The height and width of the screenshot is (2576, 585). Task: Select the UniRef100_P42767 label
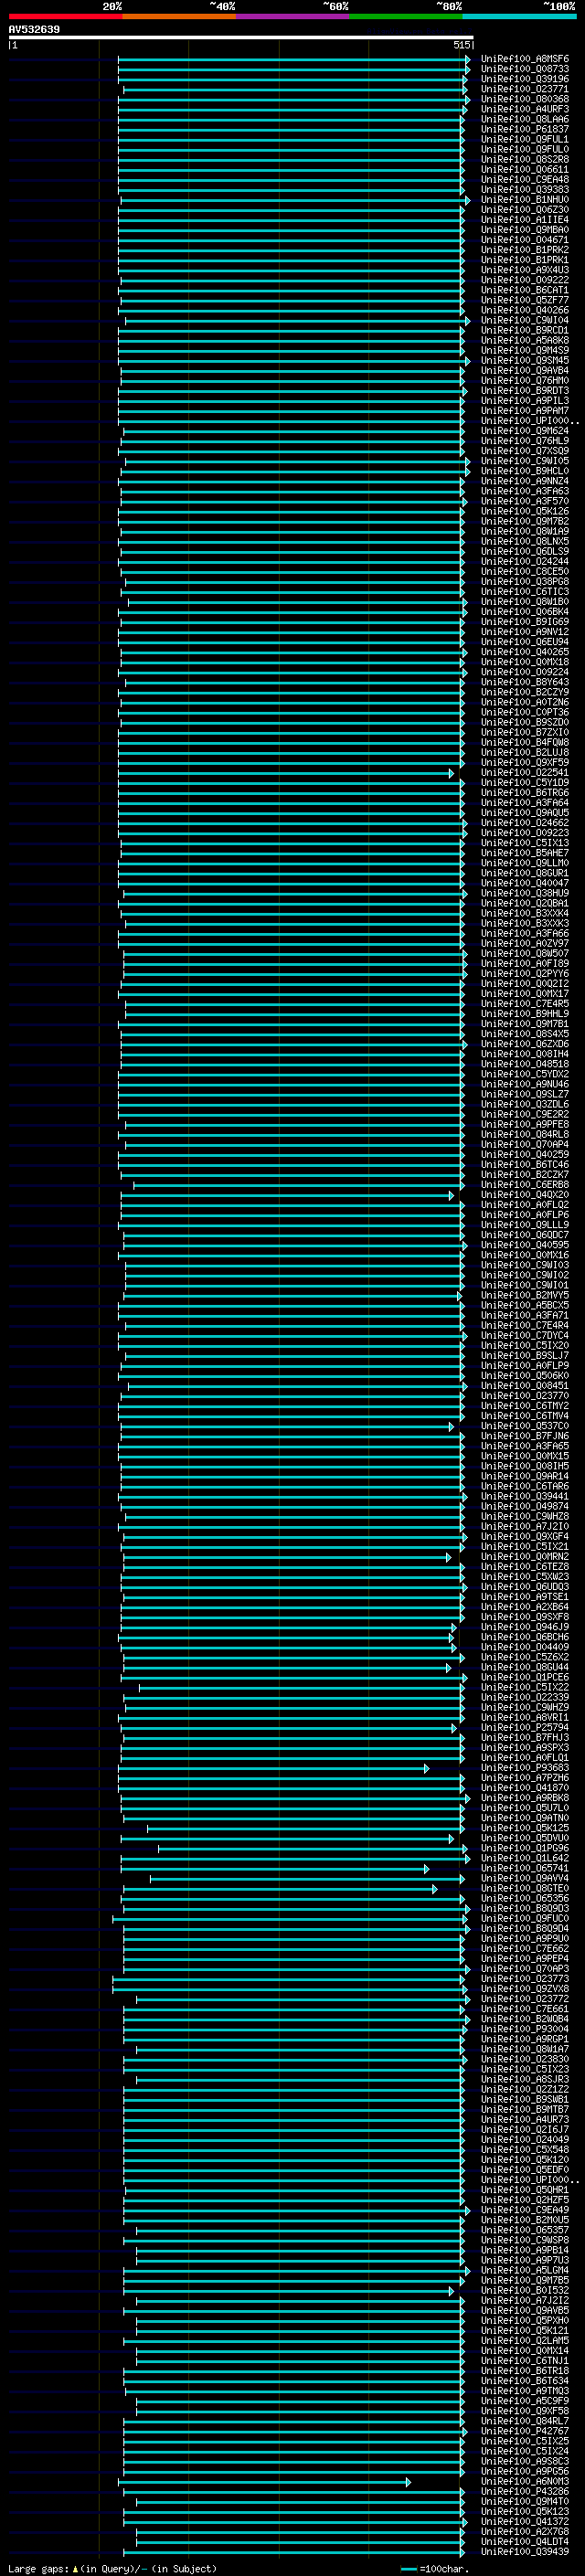click(x=524, y=2432)
